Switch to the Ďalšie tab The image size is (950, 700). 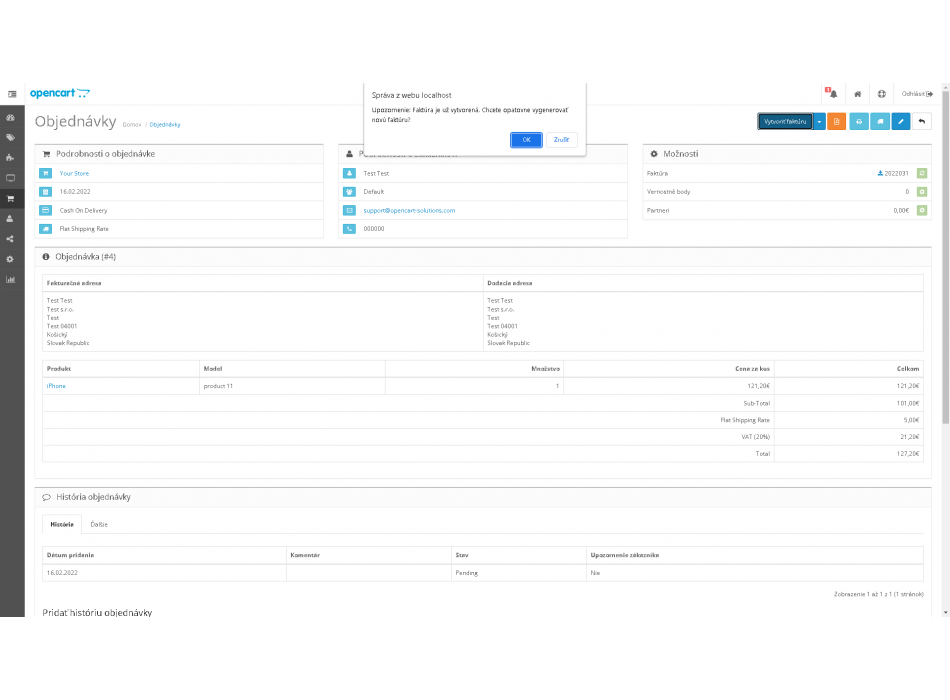click(x=99, y=524)
